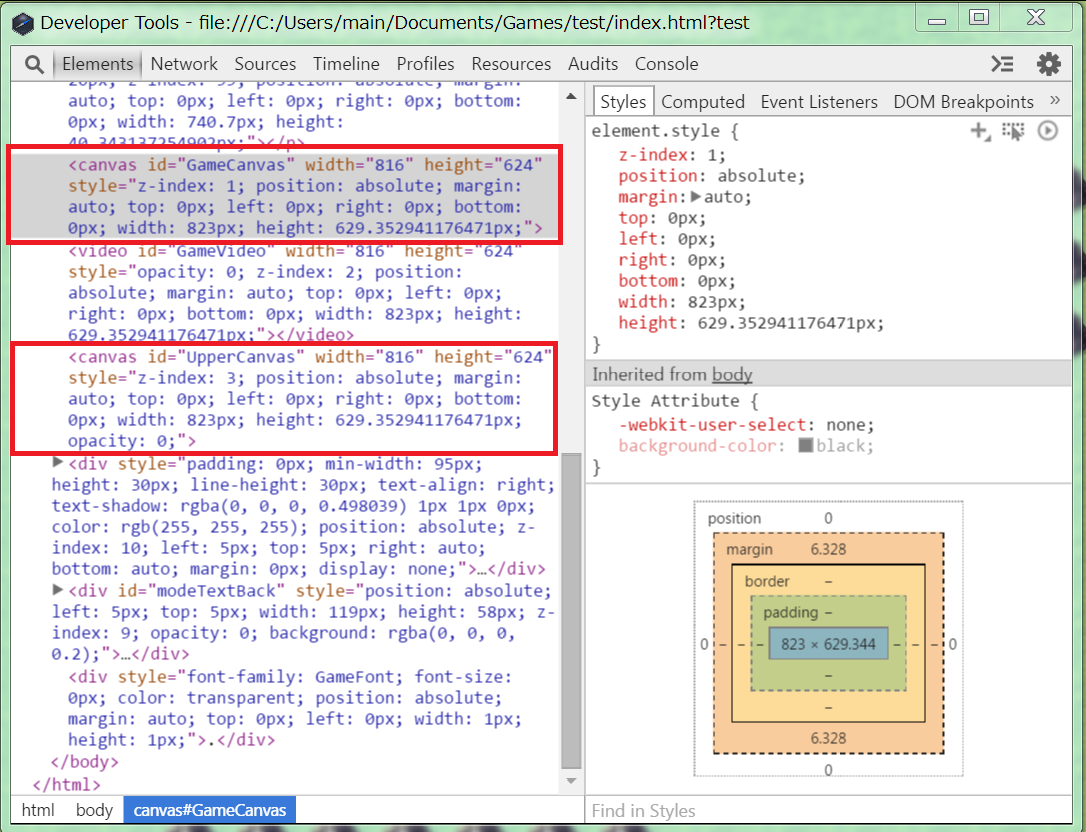Open DevTools settings gear
Image resolution: width=1086 pixels, height=832 pixels.
click(x=1048, y=64)
